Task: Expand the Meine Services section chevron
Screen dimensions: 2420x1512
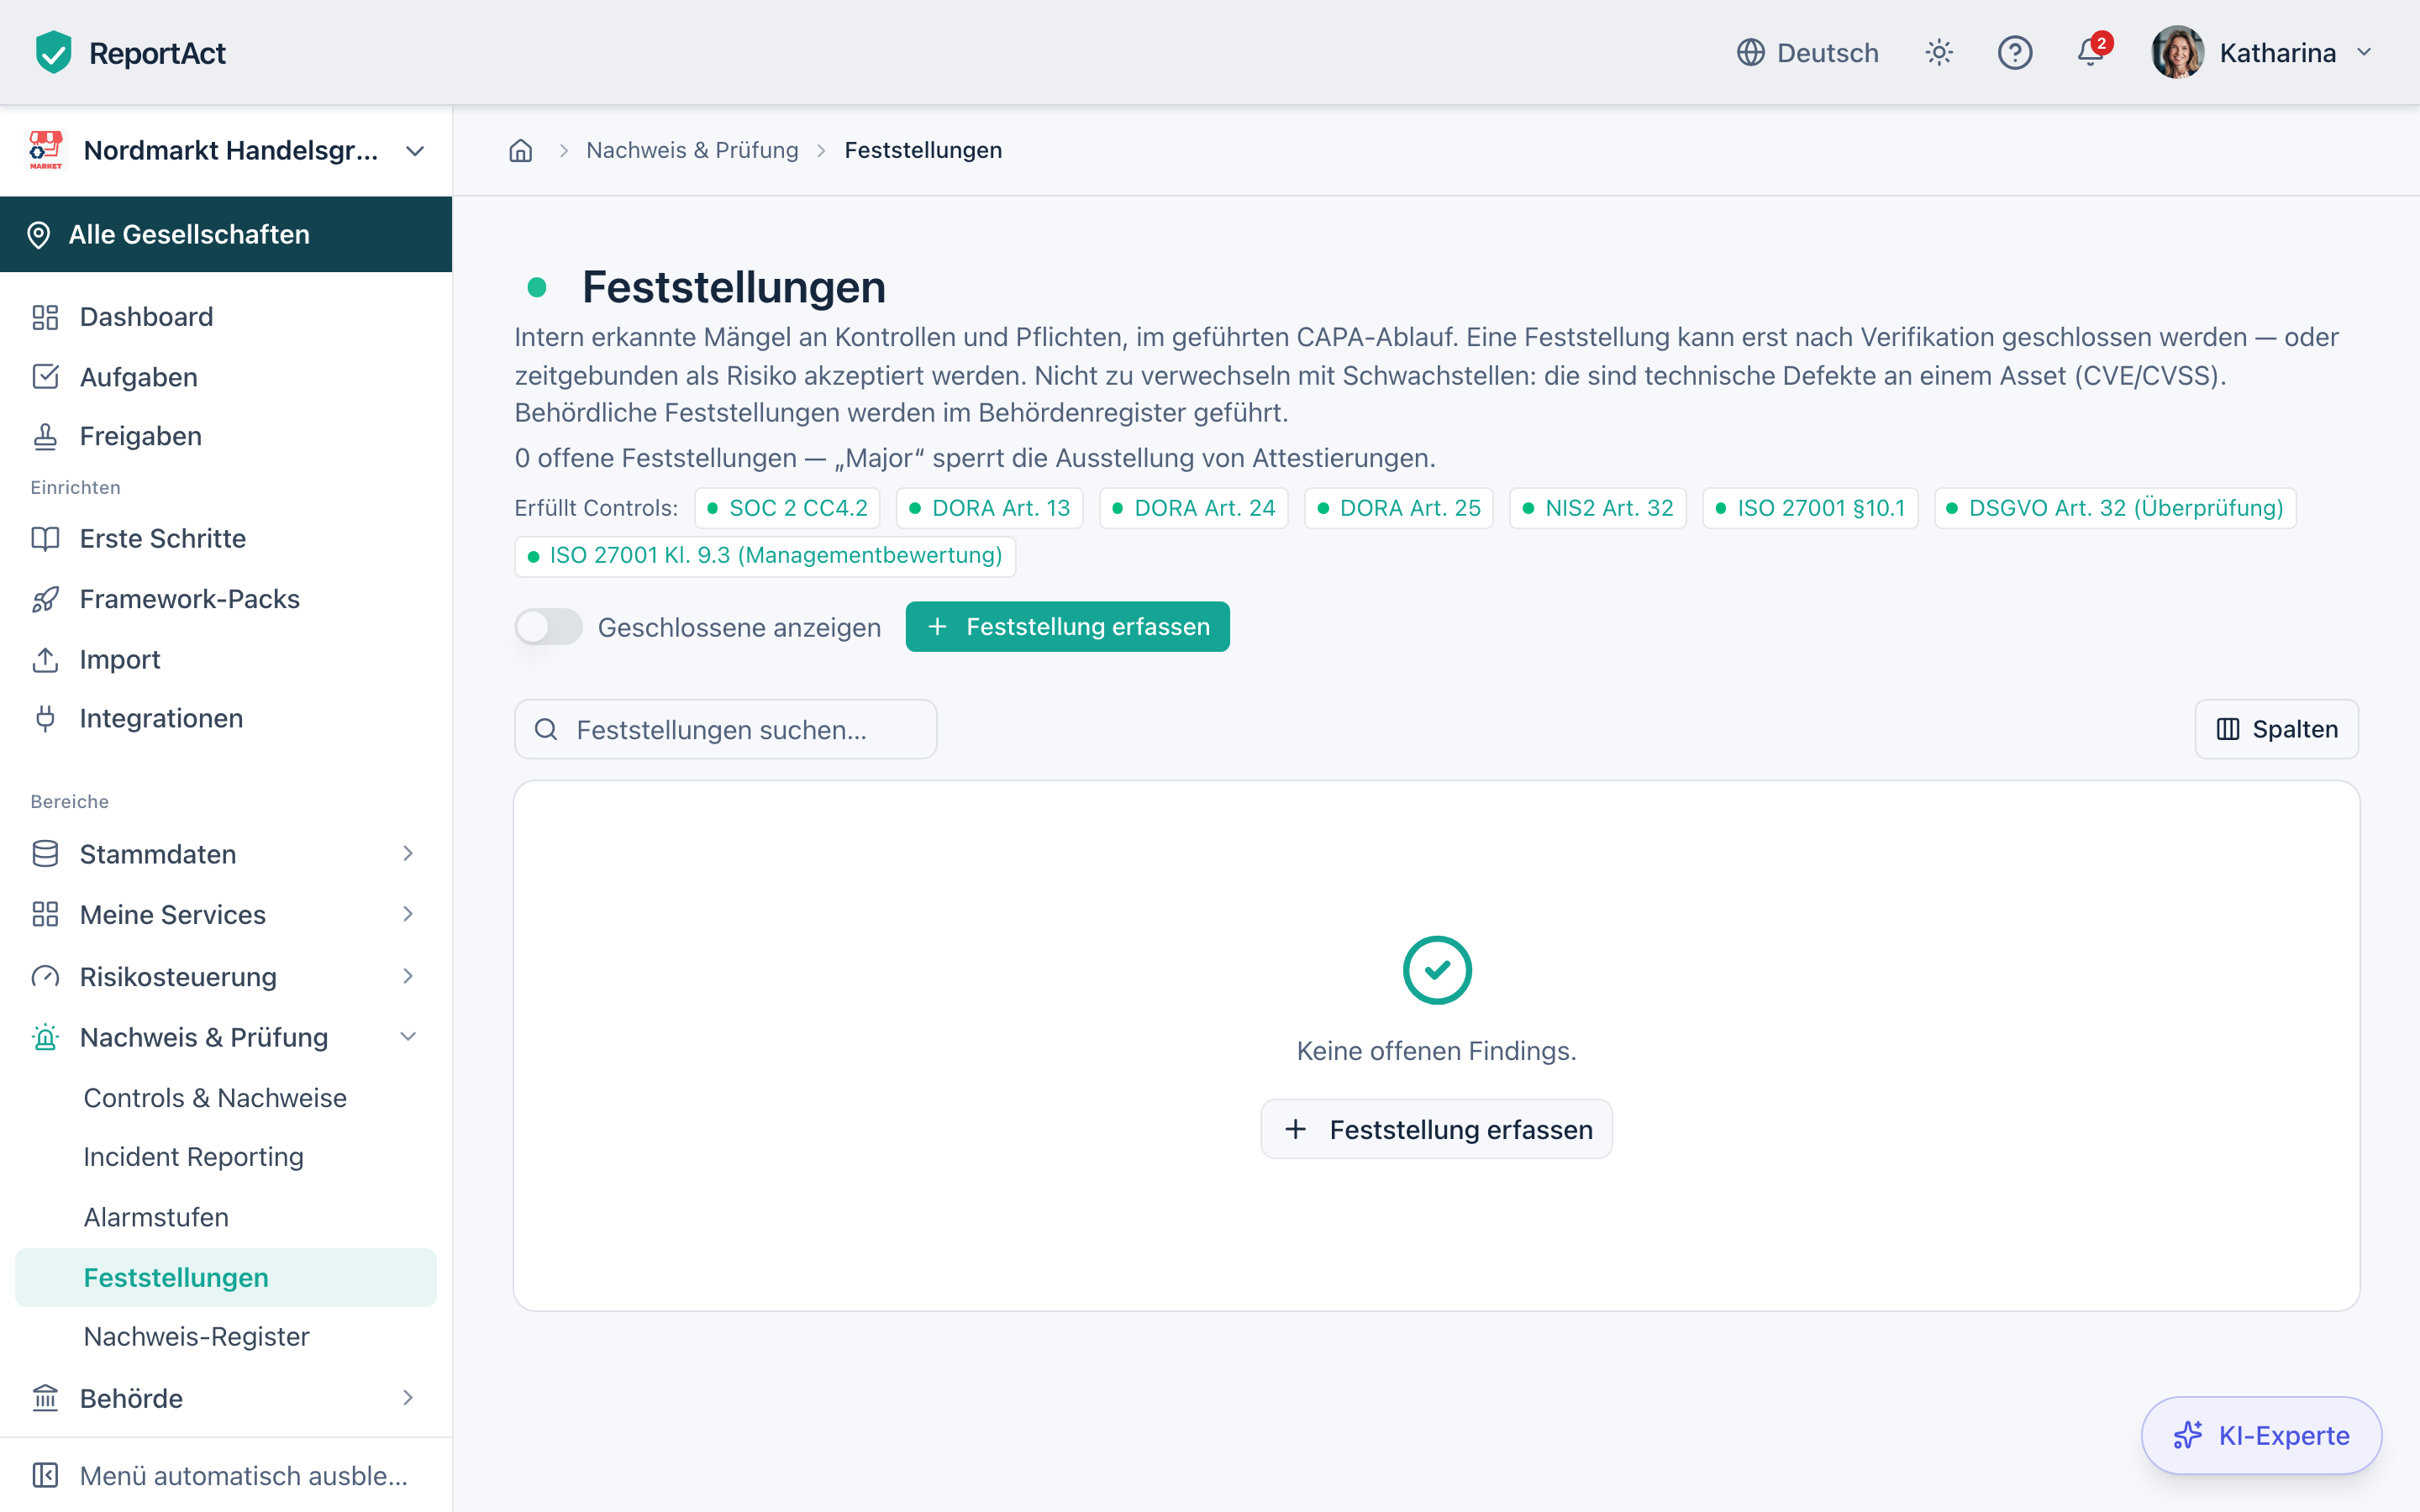Action: (408, 914)
